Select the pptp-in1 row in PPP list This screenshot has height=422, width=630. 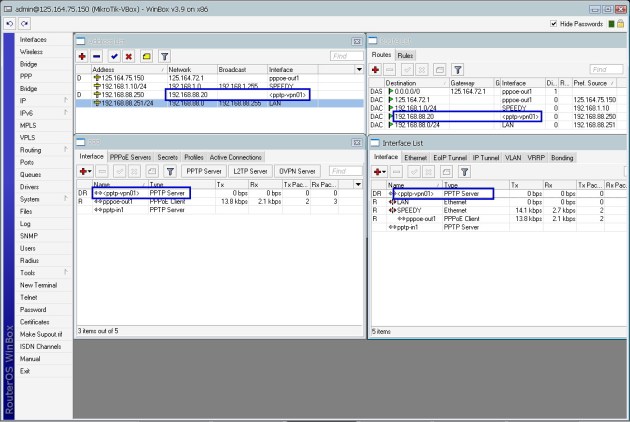[219, 210]
